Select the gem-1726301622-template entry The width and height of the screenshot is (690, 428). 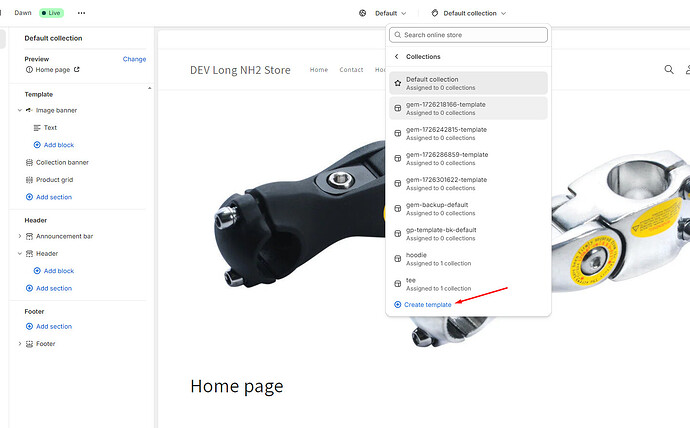tap(468, 183)
